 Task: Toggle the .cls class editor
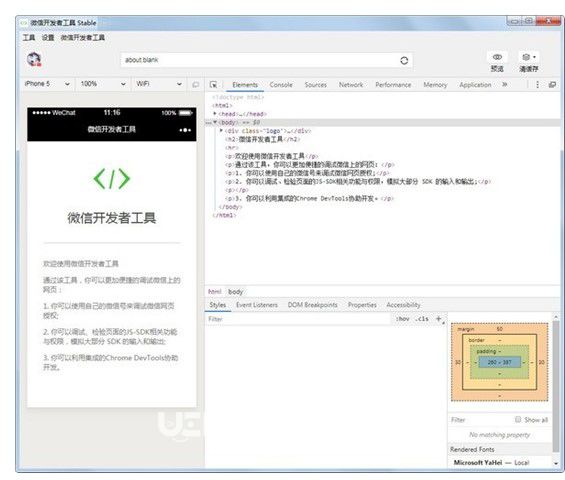422,319
